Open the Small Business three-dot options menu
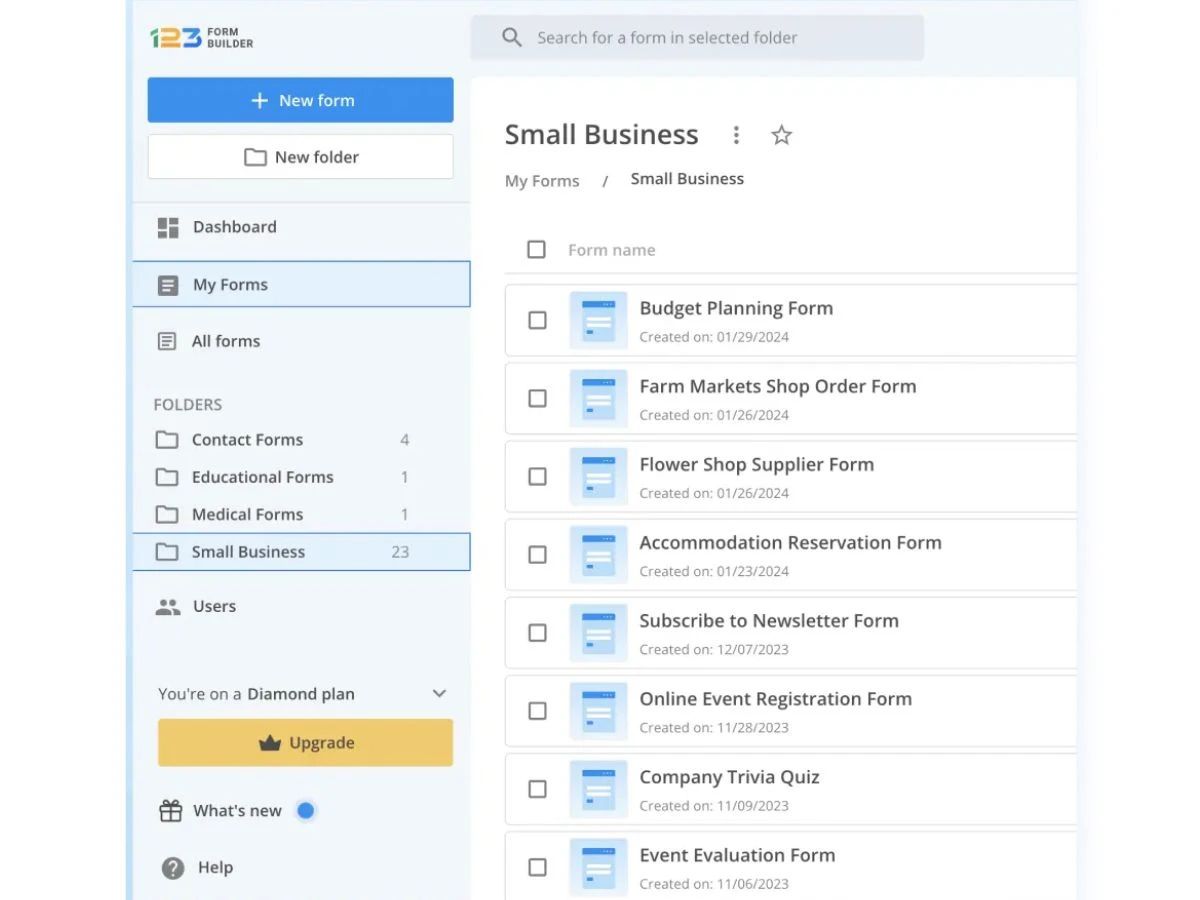Viewport: 1200px width, 900px height. point(736,135)
